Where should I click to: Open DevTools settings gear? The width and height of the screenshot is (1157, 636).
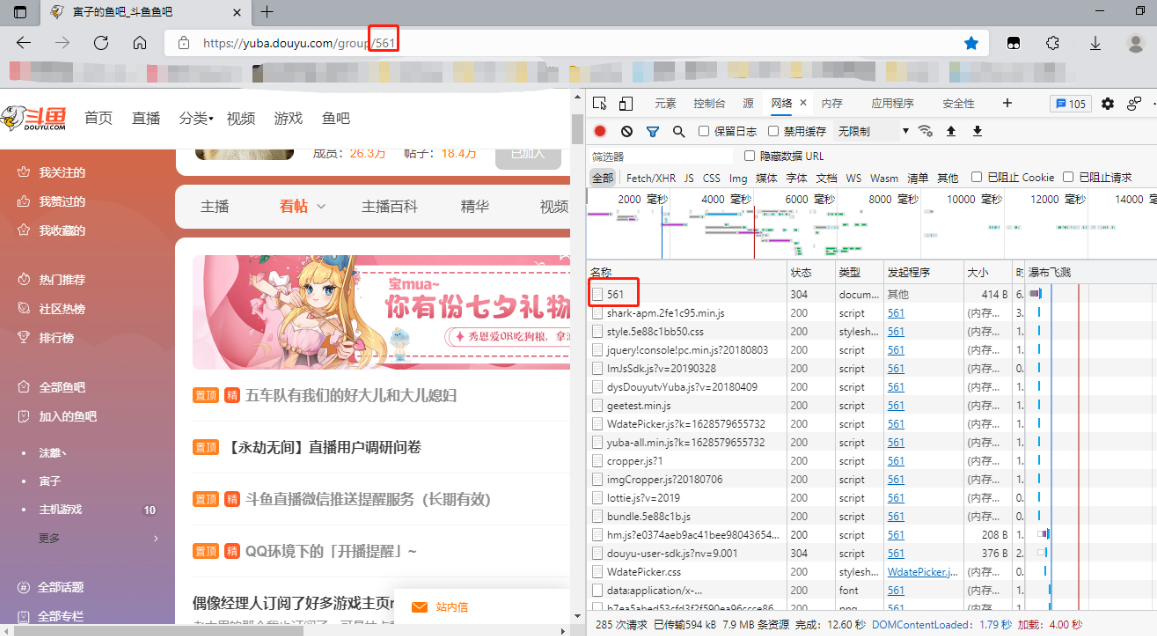[1108, 104]
